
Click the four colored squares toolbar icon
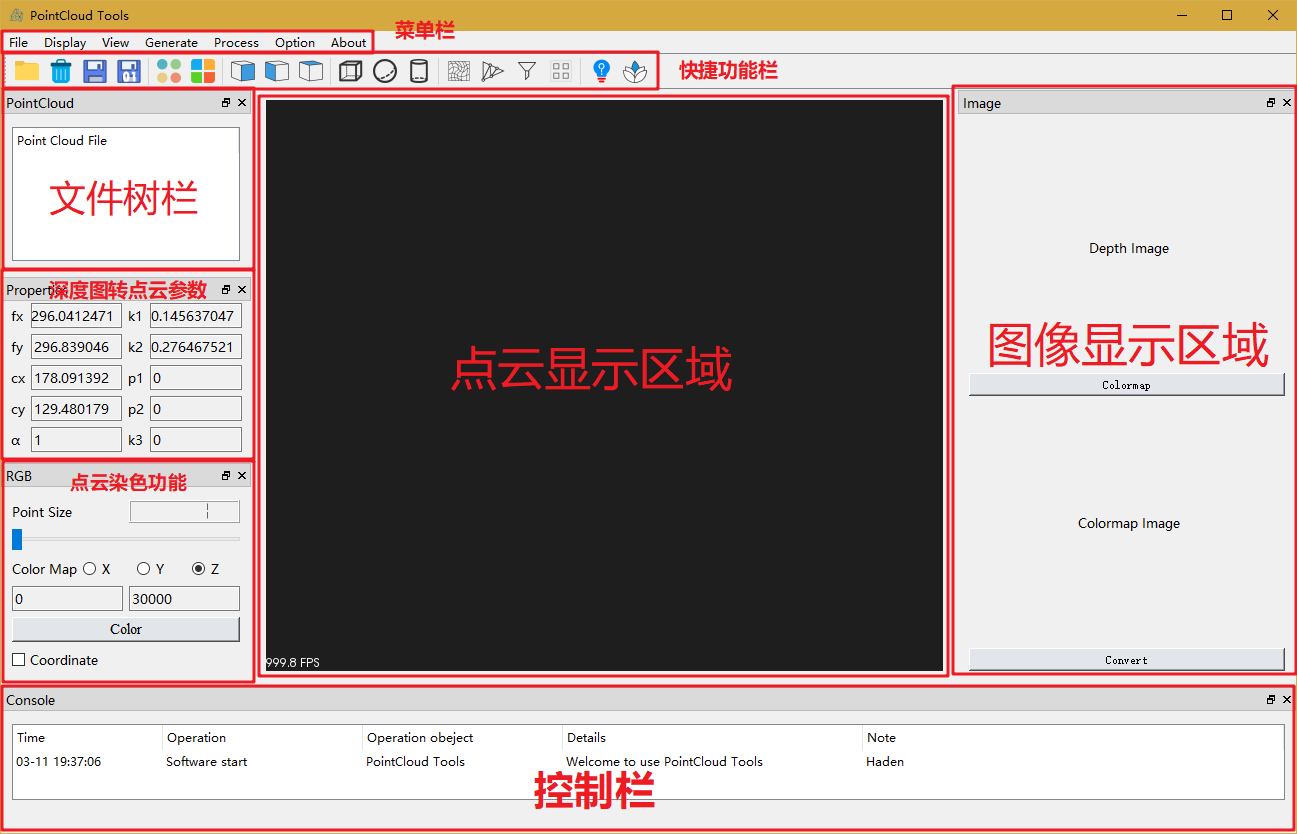click(x=203, y=71)
